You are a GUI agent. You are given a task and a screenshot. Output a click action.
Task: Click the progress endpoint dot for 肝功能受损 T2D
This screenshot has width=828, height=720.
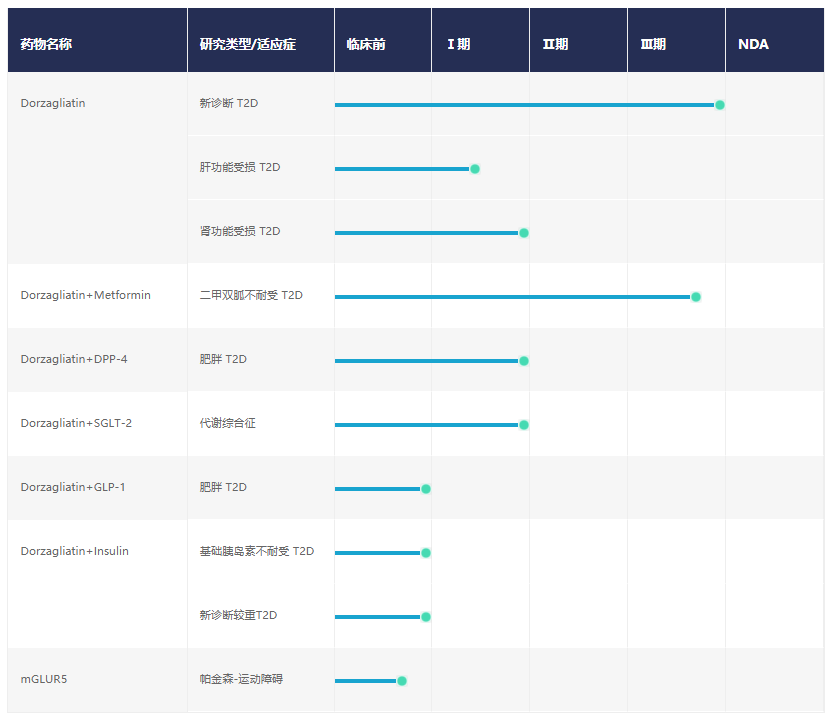pos(475,169)
